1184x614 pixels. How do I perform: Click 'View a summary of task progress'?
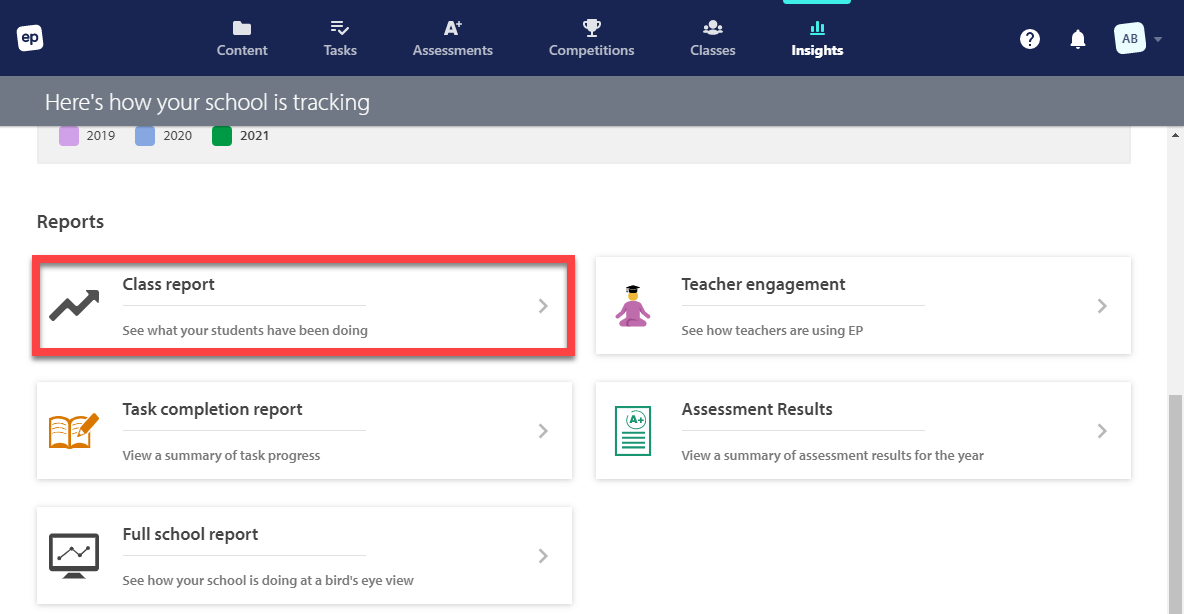(x=221, y=455)
